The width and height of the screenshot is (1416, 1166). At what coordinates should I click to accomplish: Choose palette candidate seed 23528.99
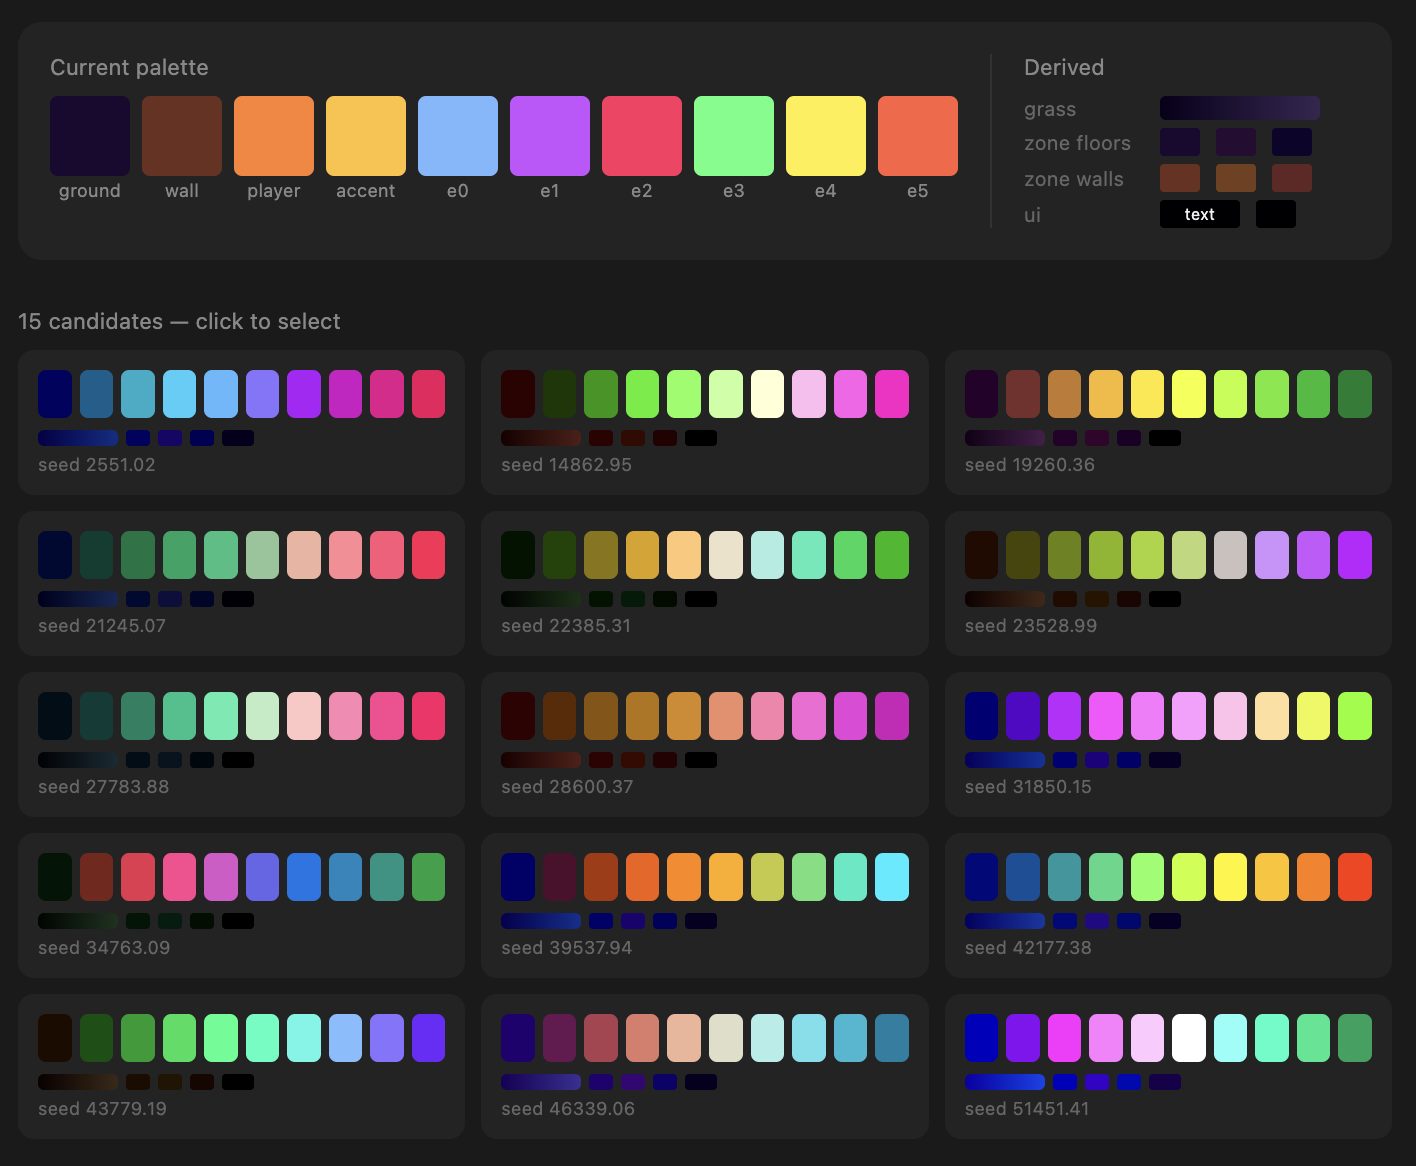pos(1167,583)
